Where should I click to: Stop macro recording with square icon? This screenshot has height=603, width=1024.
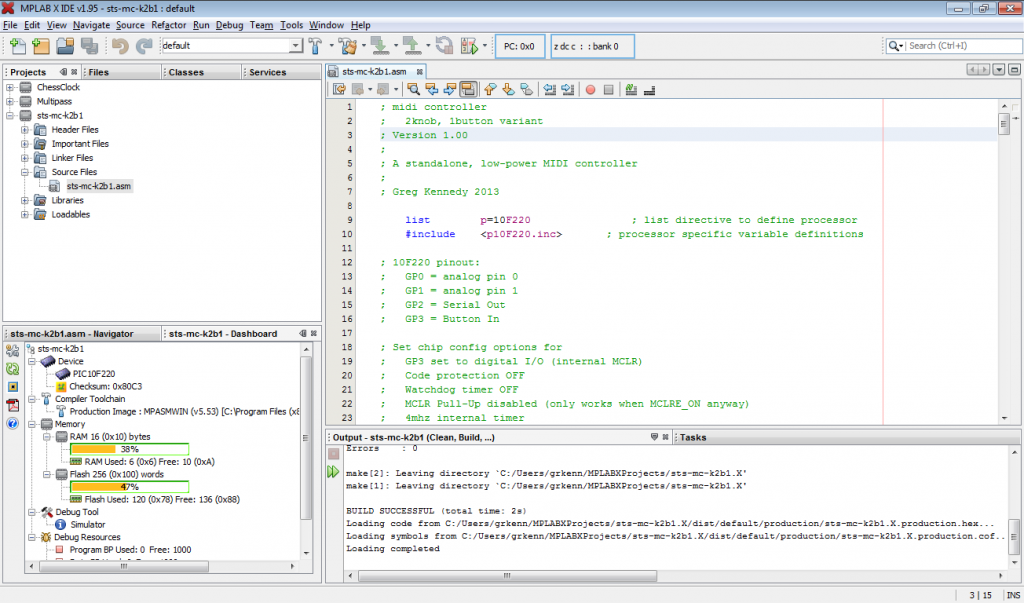coord(609,90)
